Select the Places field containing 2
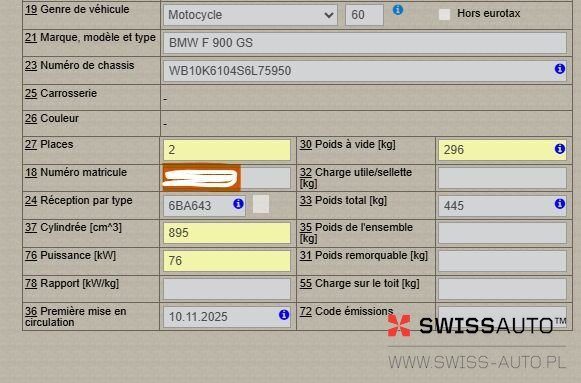581x383 pixels. [x=227, y=150]
